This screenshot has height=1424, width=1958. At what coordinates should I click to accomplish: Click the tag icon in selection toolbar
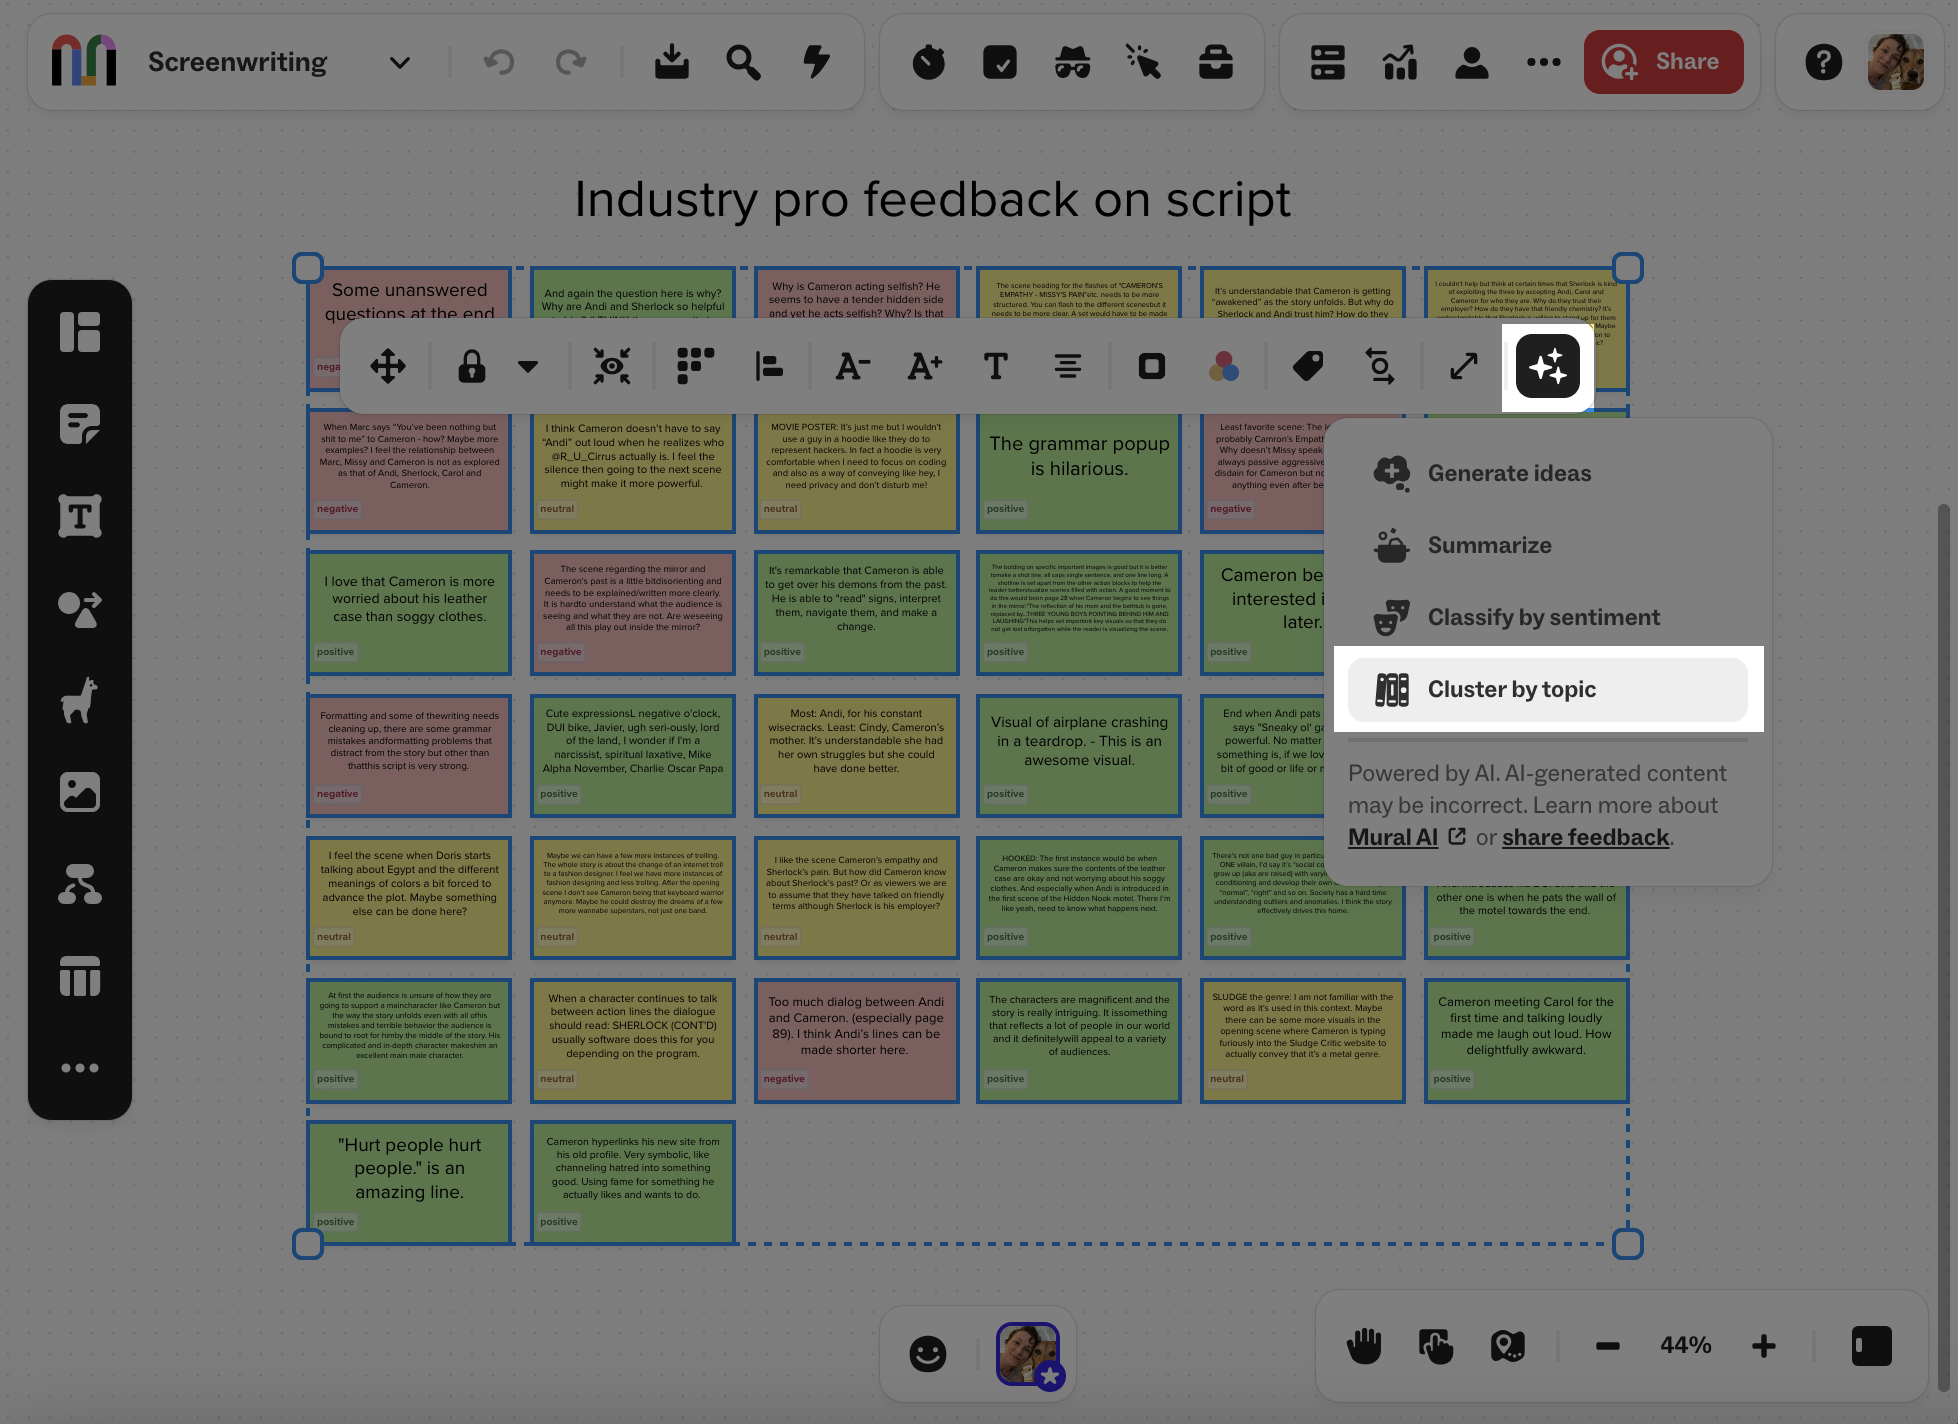pyautogui.click(x=1307, y=366)
